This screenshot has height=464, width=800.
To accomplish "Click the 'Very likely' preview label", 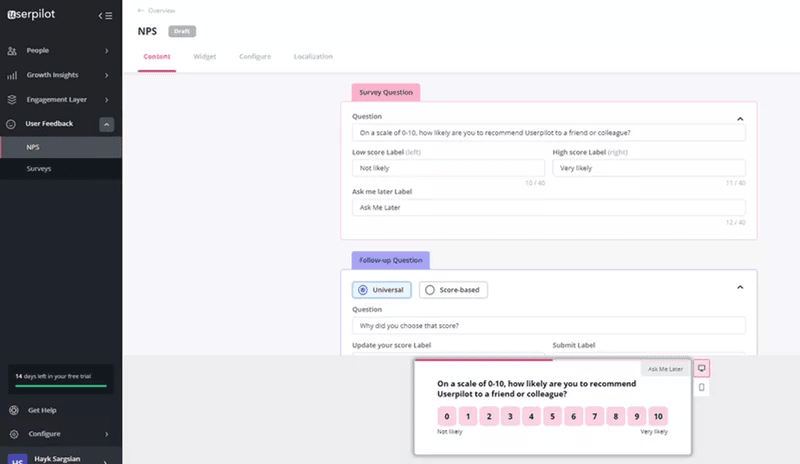I will (654, 432).
